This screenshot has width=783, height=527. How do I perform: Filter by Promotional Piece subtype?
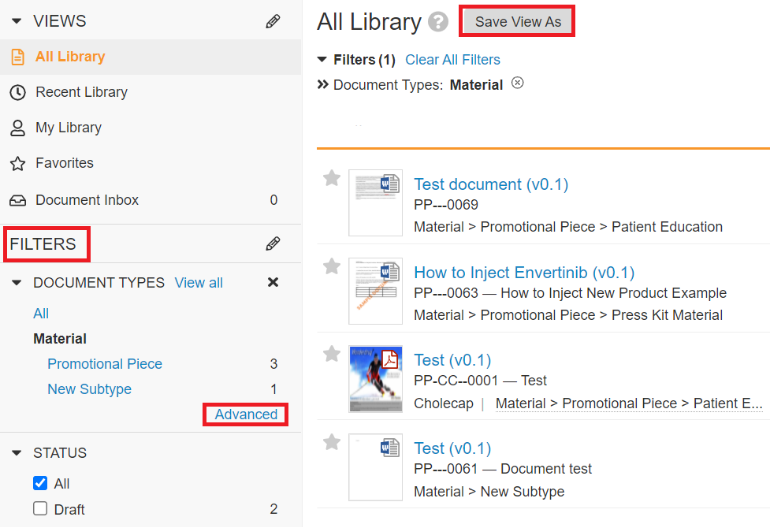pos(105,364)
